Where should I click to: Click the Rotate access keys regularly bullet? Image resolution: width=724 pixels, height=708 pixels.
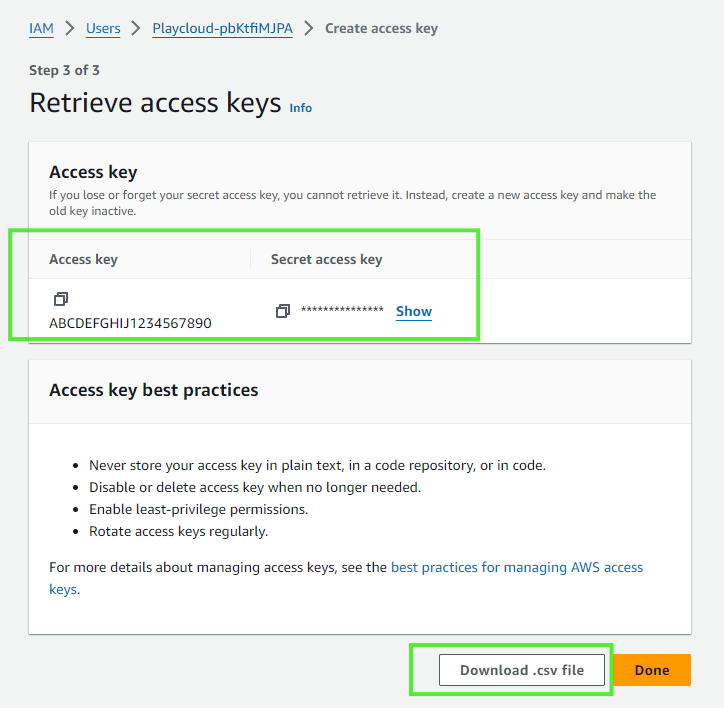(x=178, y=531)
